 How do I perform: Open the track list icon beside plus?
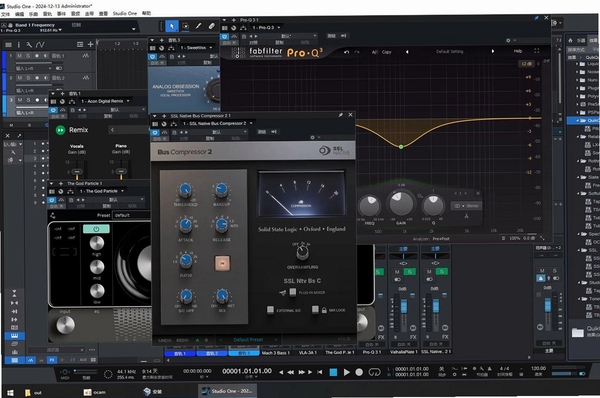80,44
